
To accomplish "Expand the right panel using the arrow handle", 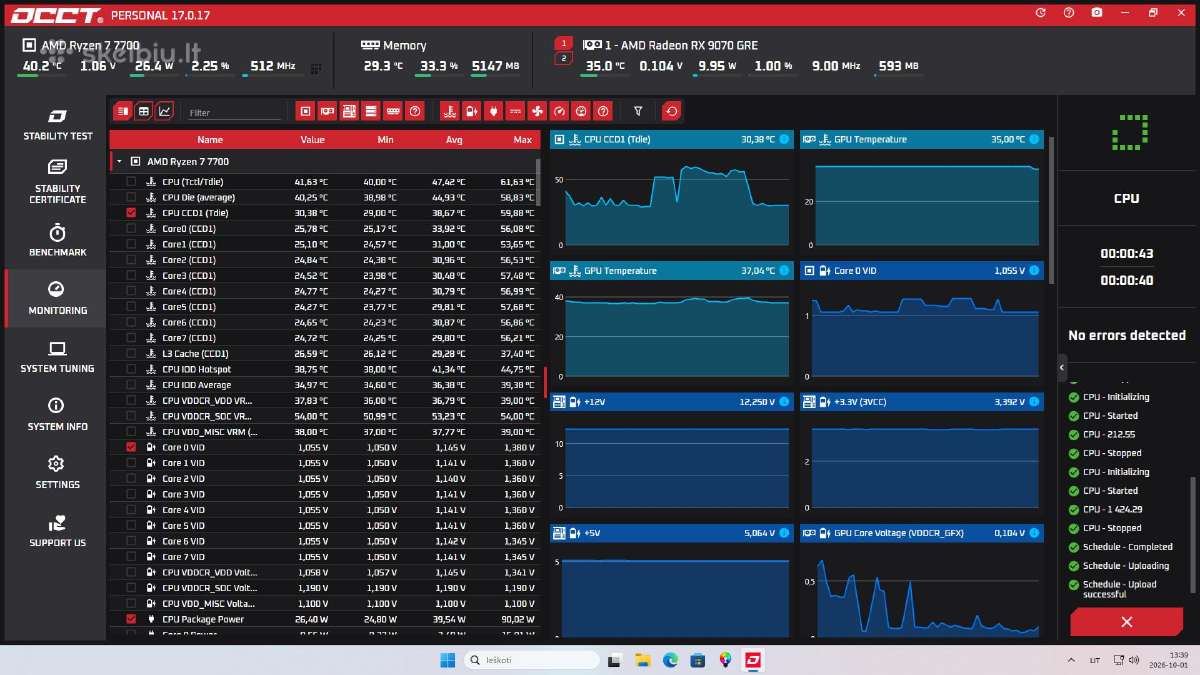I will coord(1062,368).
